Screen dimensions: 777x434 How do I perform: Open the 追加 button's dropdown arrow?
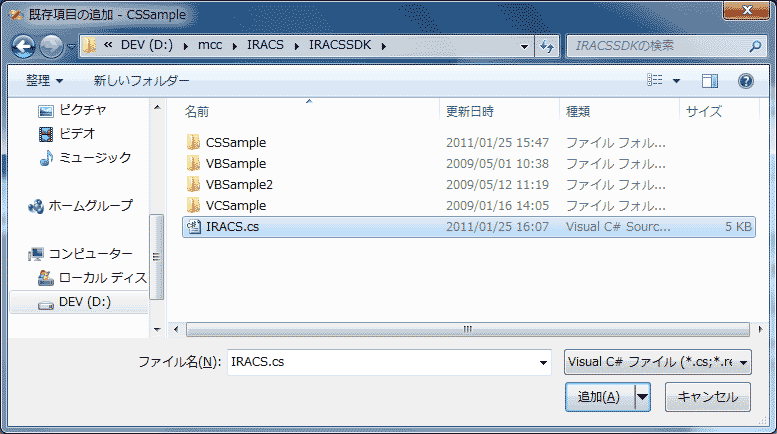(643, 397)
